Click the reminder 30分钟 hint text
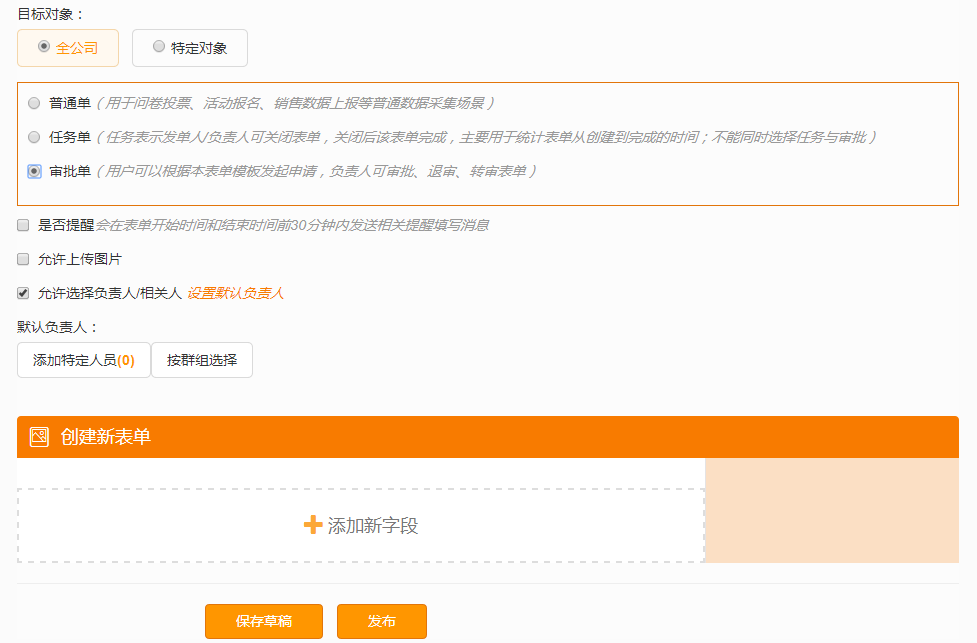 (292, 225)
